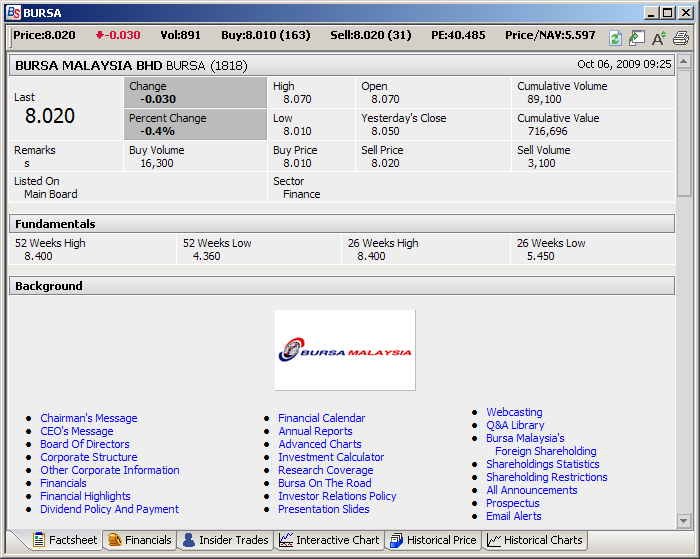This screenshot has width=700, height=559.
Task: Open the Historical Charts tab
Action: pyautogui.click(x=535, y=540)
